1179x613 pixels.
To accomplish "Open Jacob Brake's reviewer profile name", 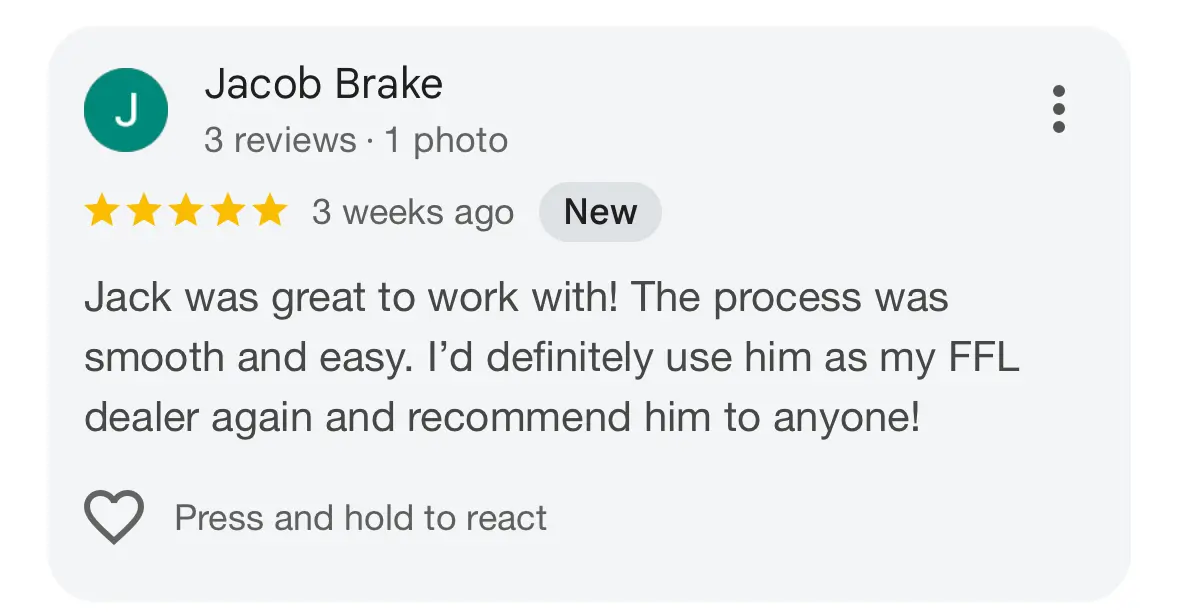I will 323,85.
